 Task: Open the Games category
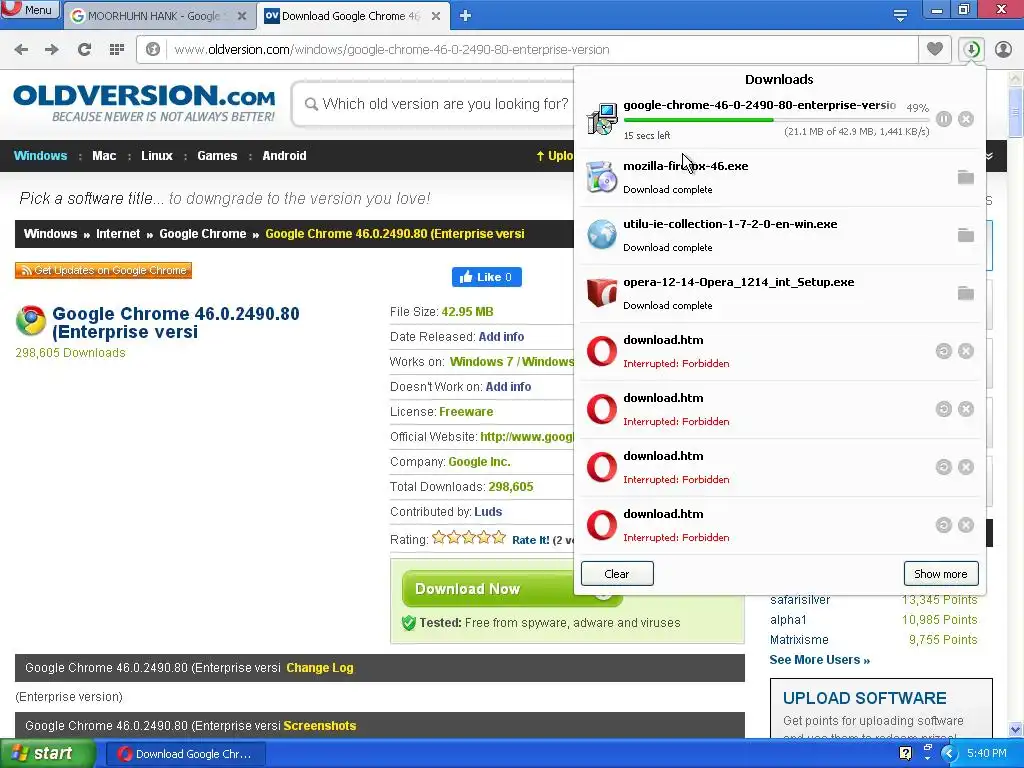tap(217, 156)
